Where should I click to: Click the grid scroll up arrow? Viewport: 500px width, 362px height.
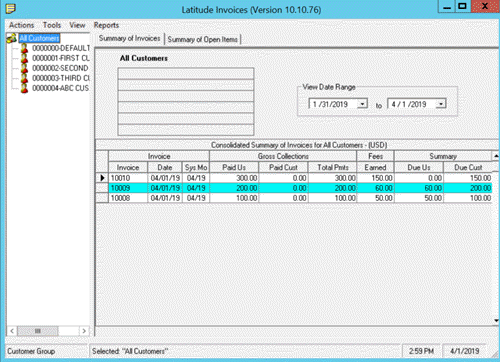tap(496, 156)
